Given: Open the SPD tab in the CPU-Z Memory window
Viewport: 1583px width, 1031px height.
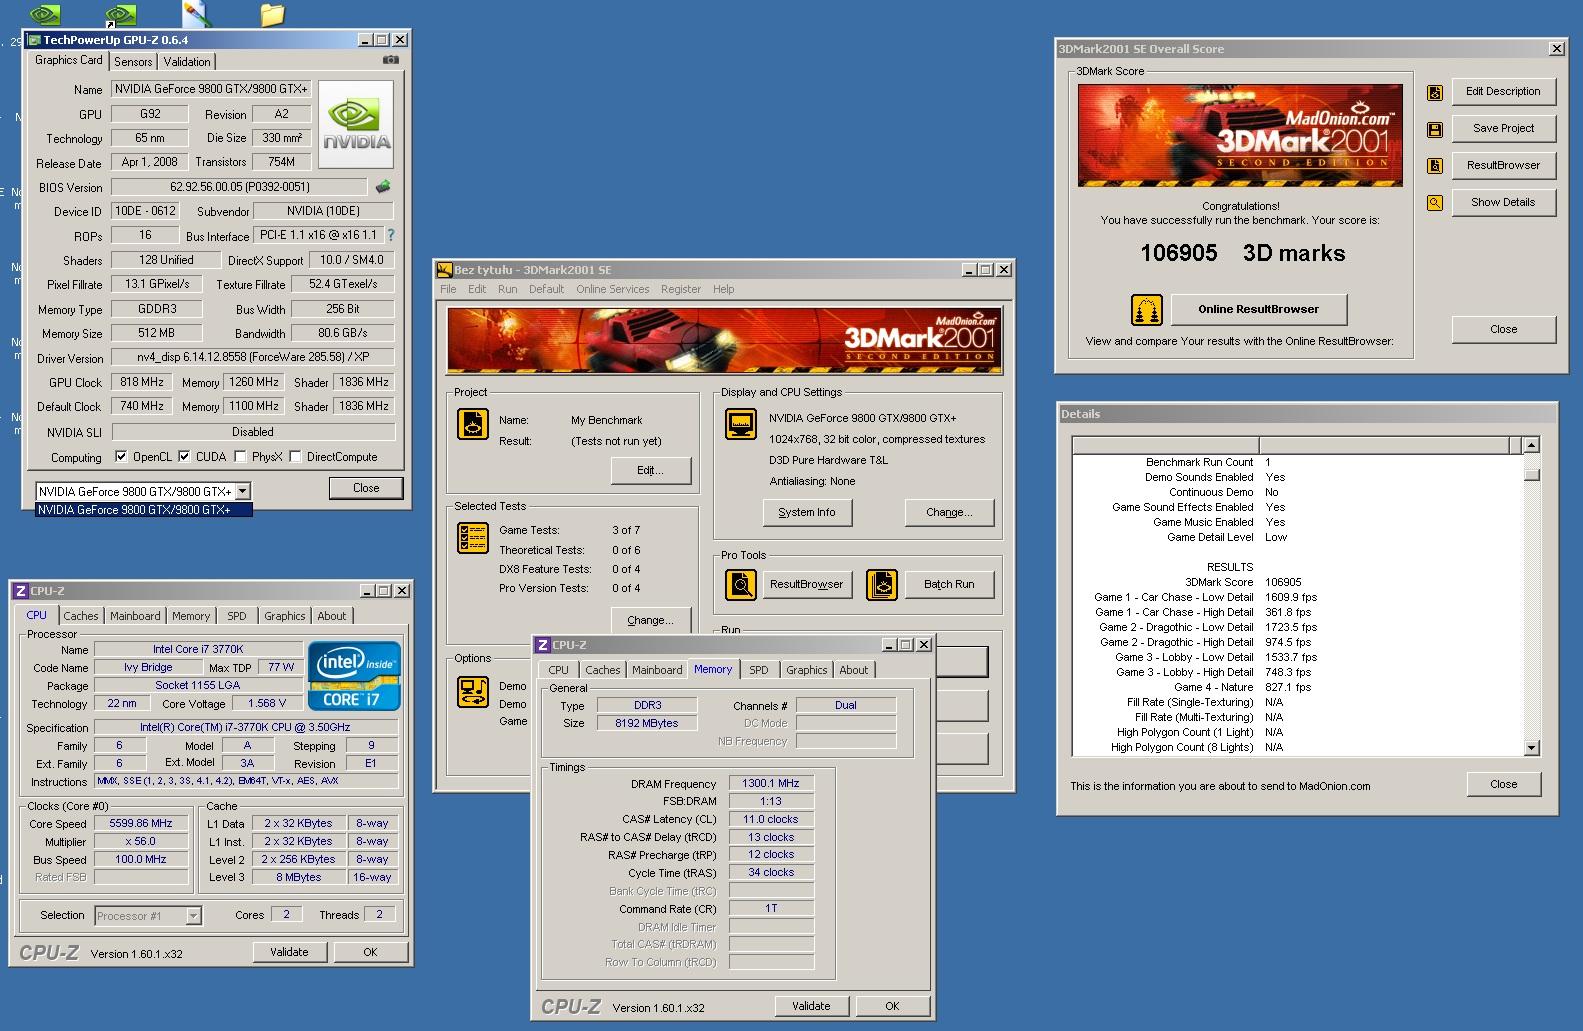Looking at the screenshot, I should [x=759, y=670].
